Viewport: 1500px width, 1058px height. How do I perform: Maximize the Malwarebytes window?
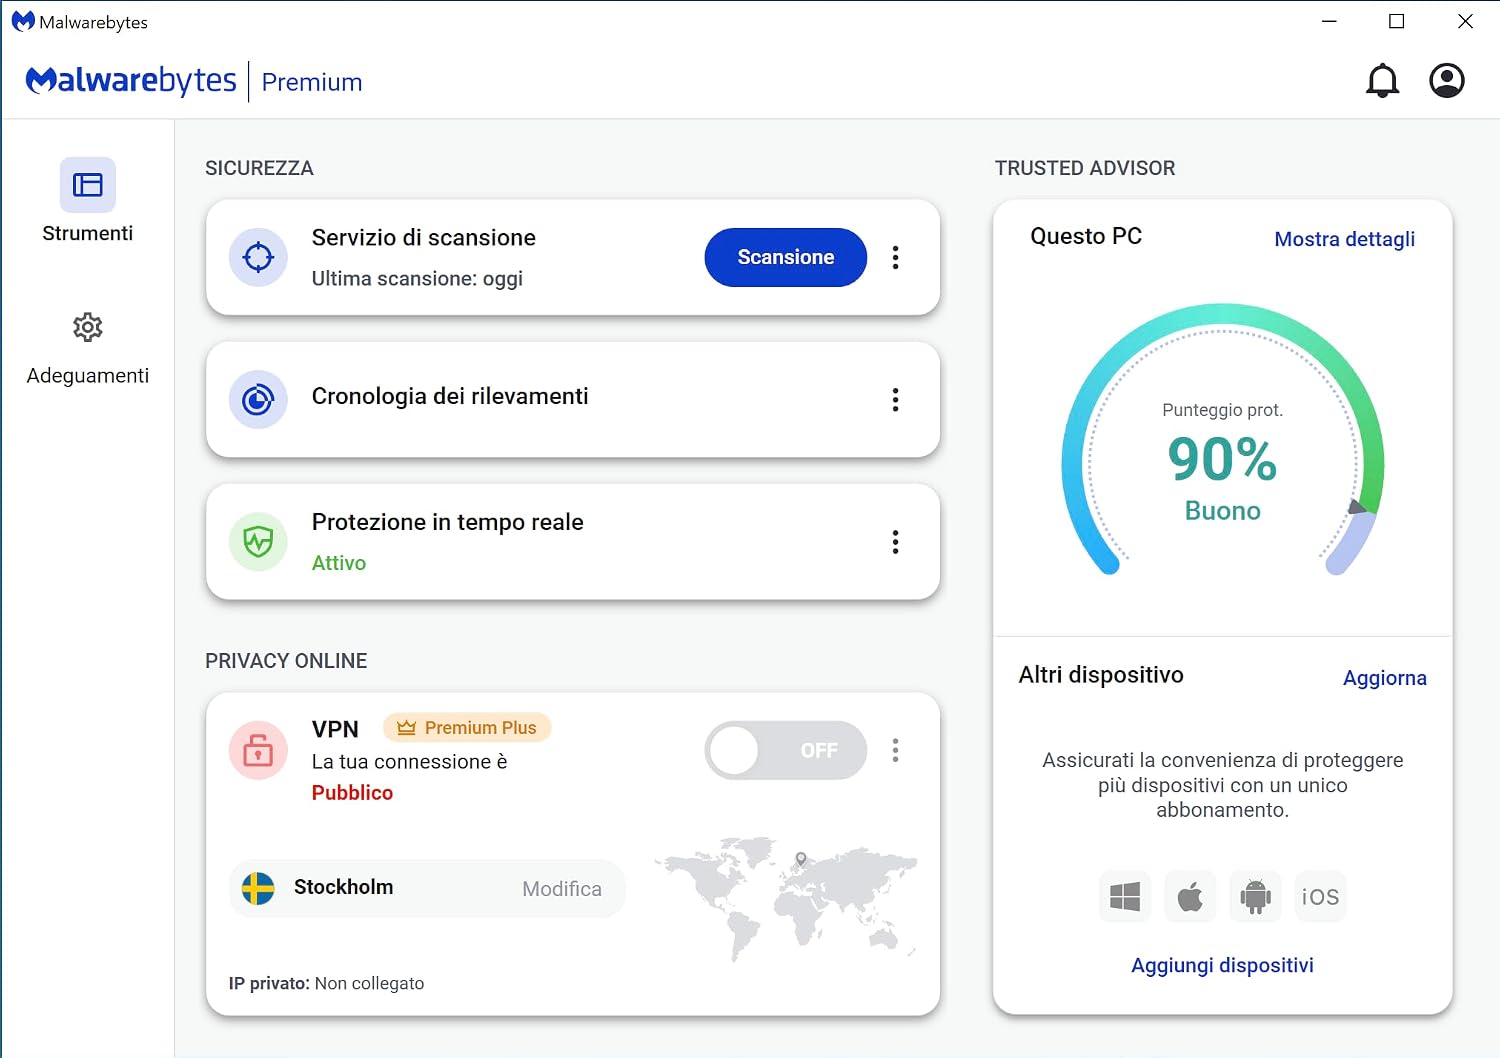[x=1397, y=21]
